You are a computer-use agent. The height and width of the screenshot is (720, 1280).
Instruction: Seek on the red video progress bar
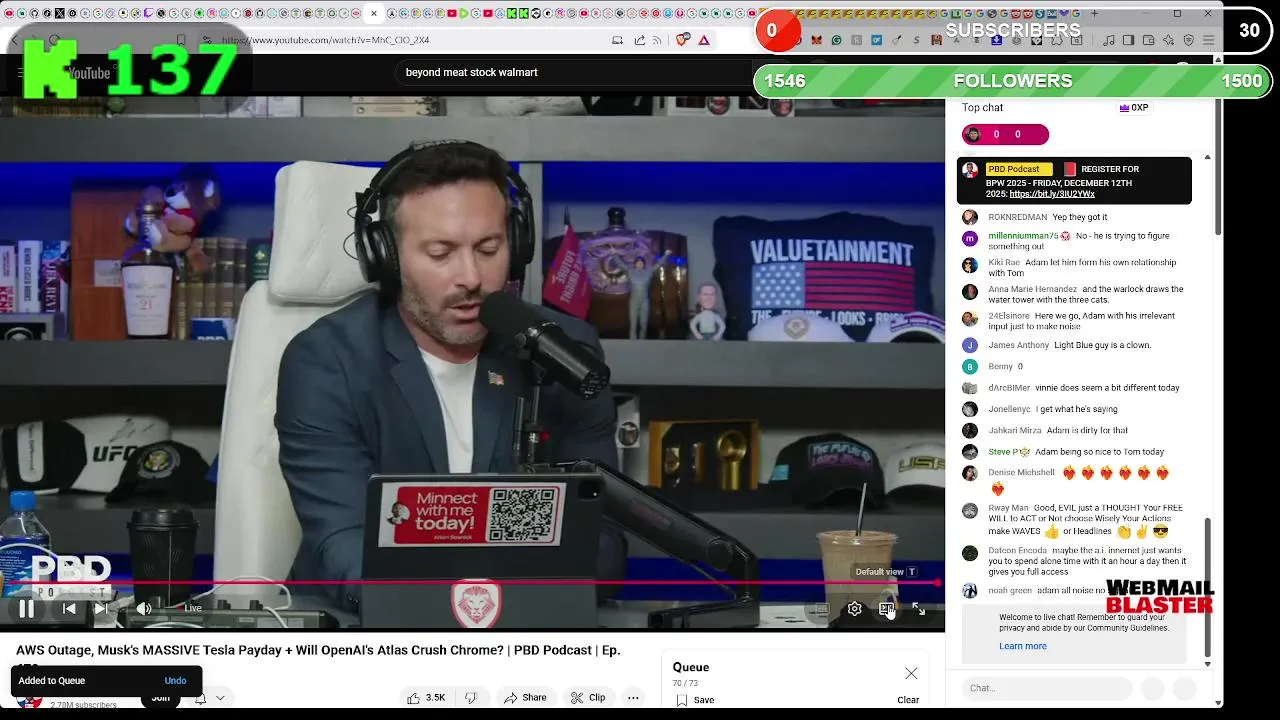point(470,582)
